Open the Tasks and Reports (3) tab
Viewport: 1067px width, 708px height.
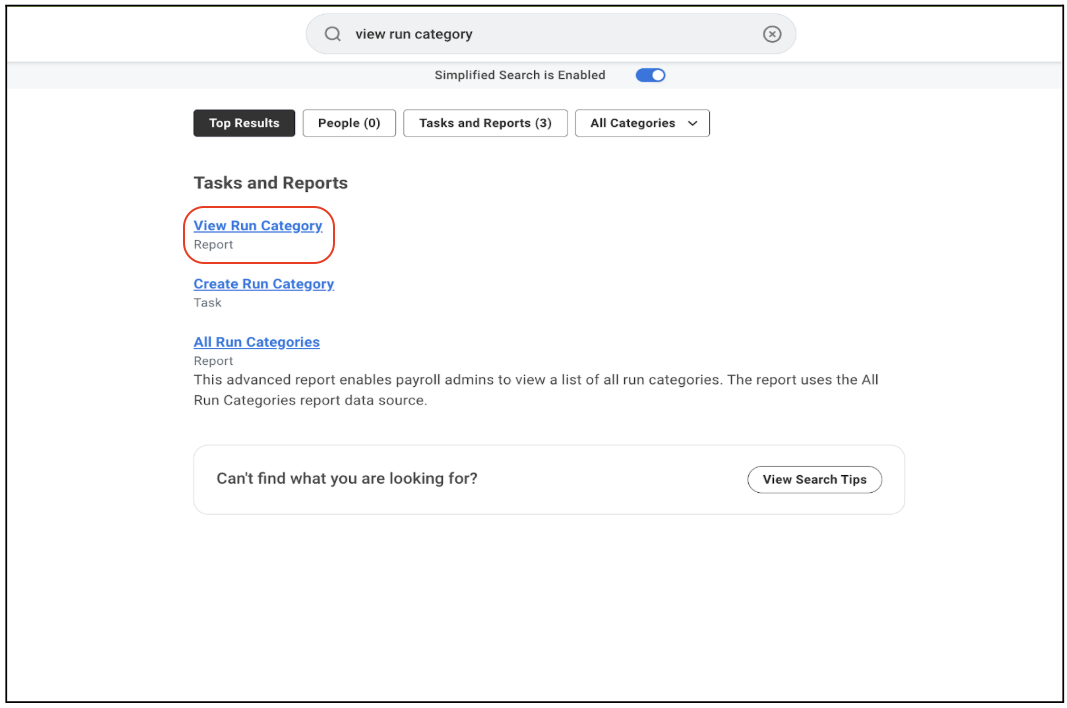(x=485, y=123)
